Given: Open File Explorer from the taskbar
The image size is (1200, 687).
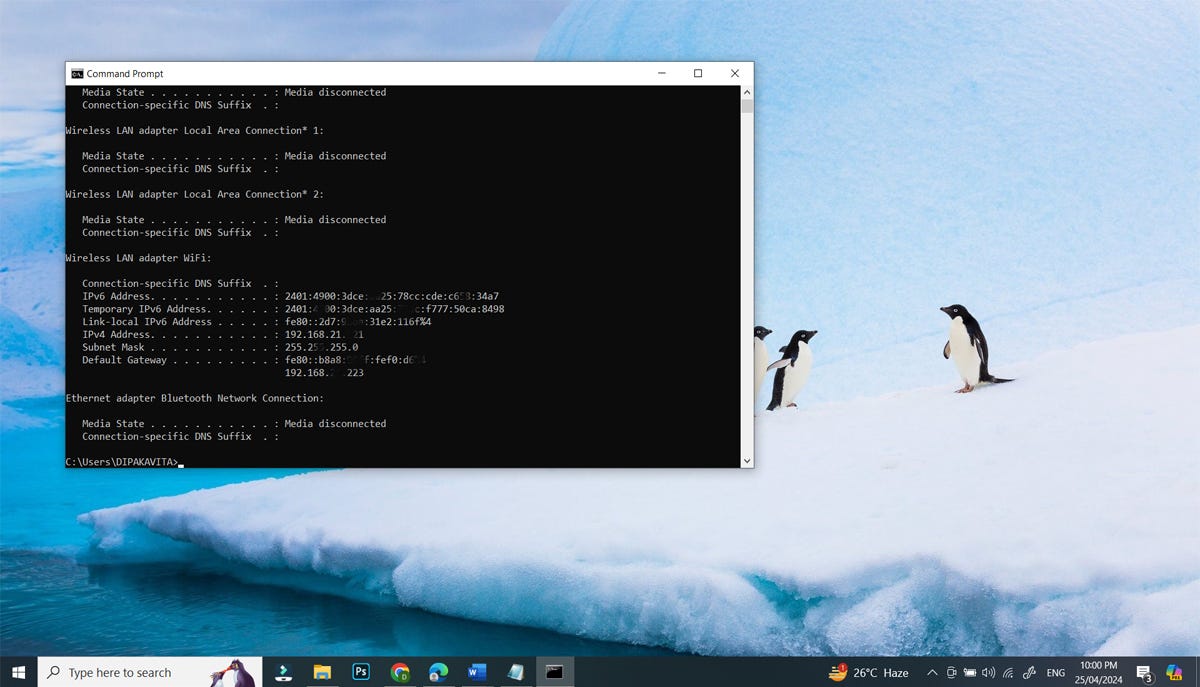Looking at the screenshot, I should pyautogui.click(x=322, y=672).
